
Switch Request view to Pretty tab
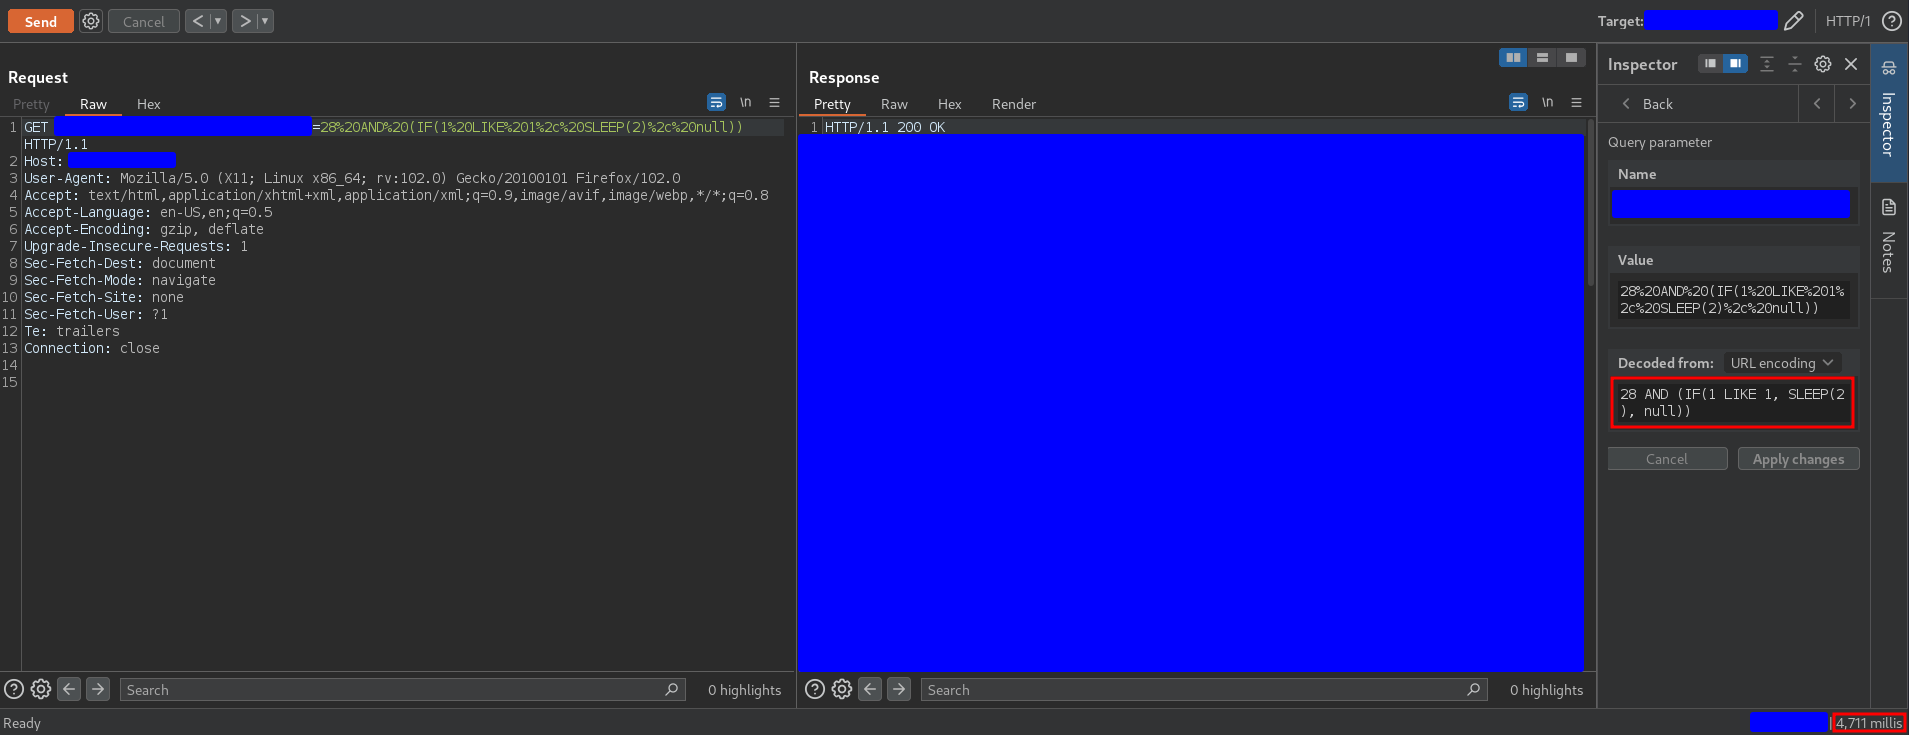click(x=31, y=104)
